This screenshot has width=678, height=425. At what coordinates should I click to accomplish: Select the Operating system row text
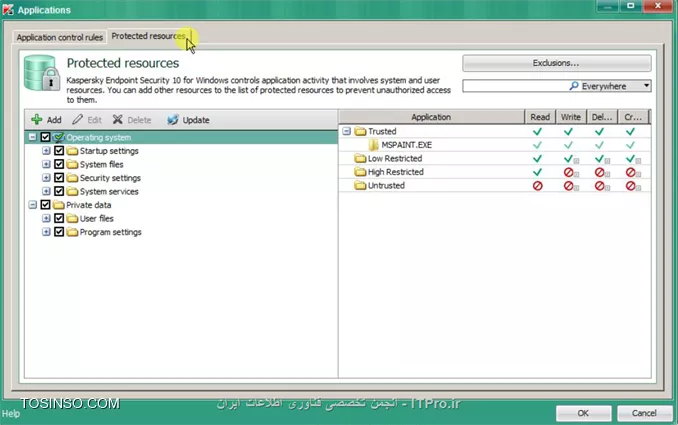point(99,137)
